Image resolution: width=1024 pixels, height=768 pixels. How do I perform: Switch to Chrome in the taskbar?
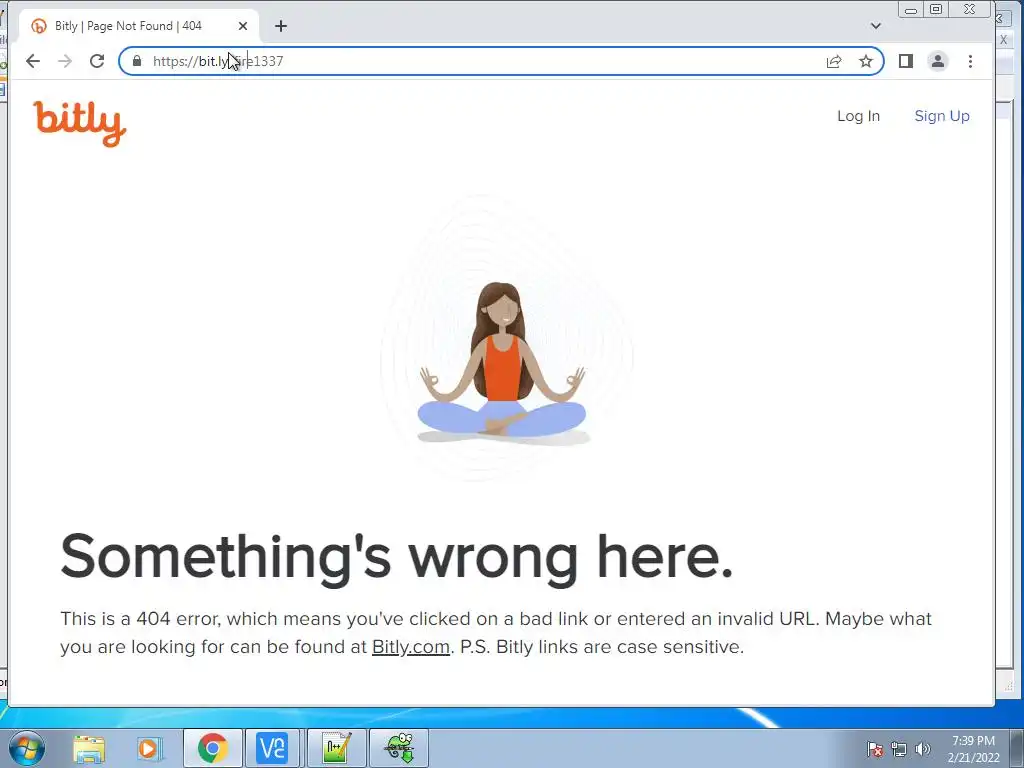213,748
